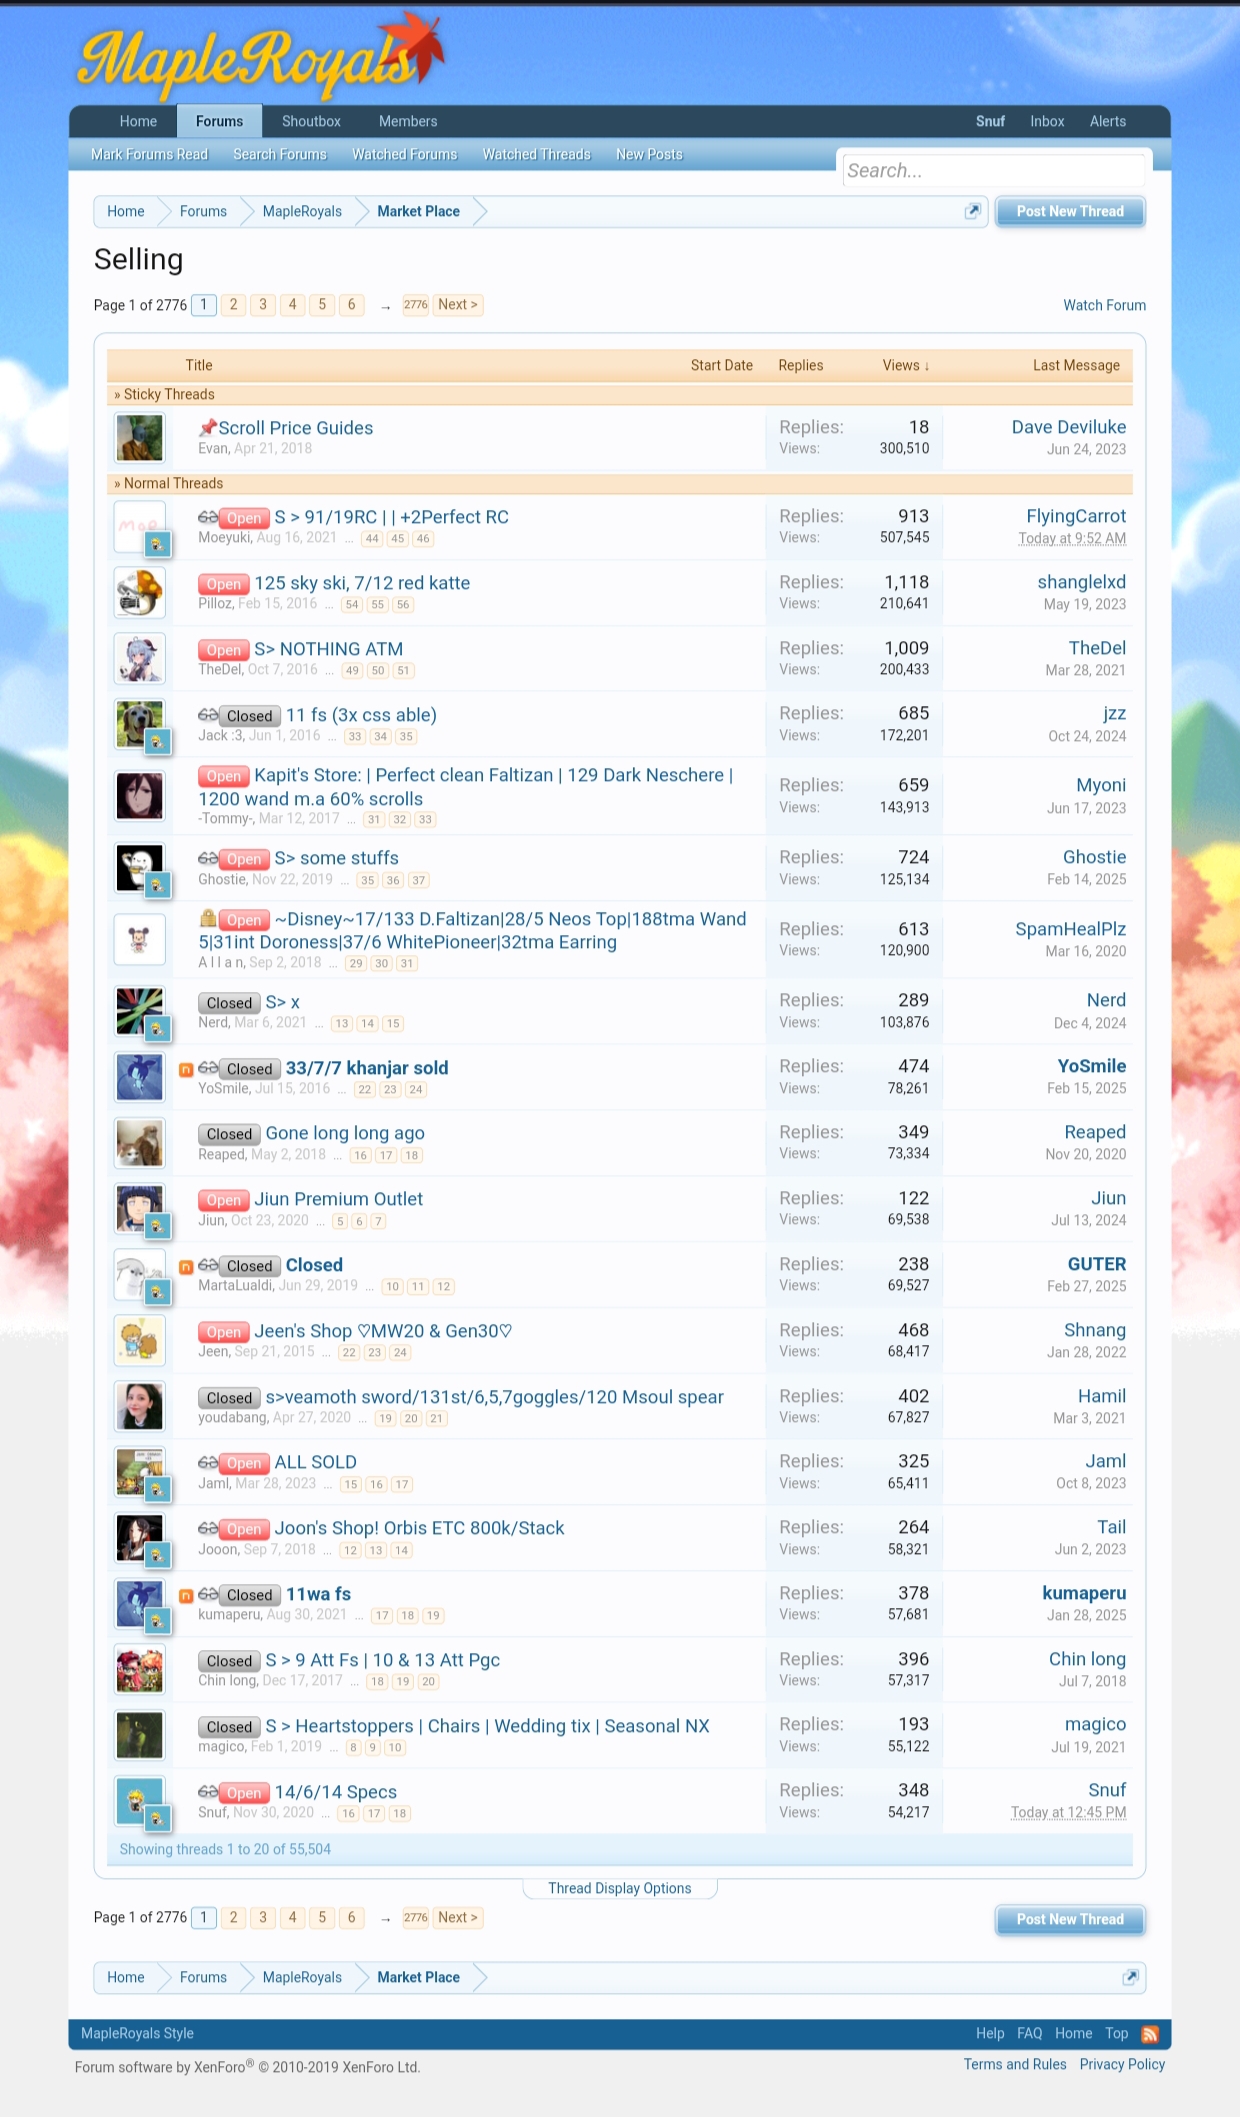This screenshot has width=1240, height=2117.
Task: Click Evan's avatar on Scroll Price Guides
Action: tap(140, 438)
